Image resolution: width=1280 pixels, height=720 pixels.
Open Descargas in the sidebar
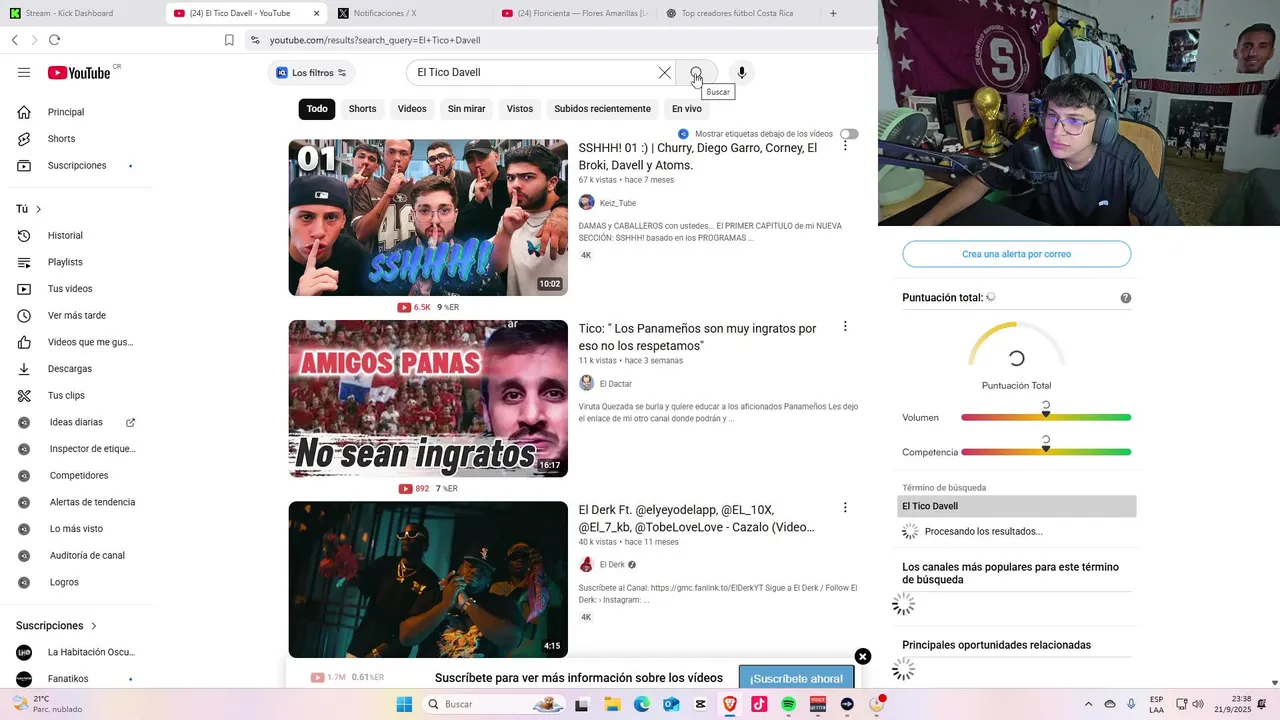pos(70,369)
